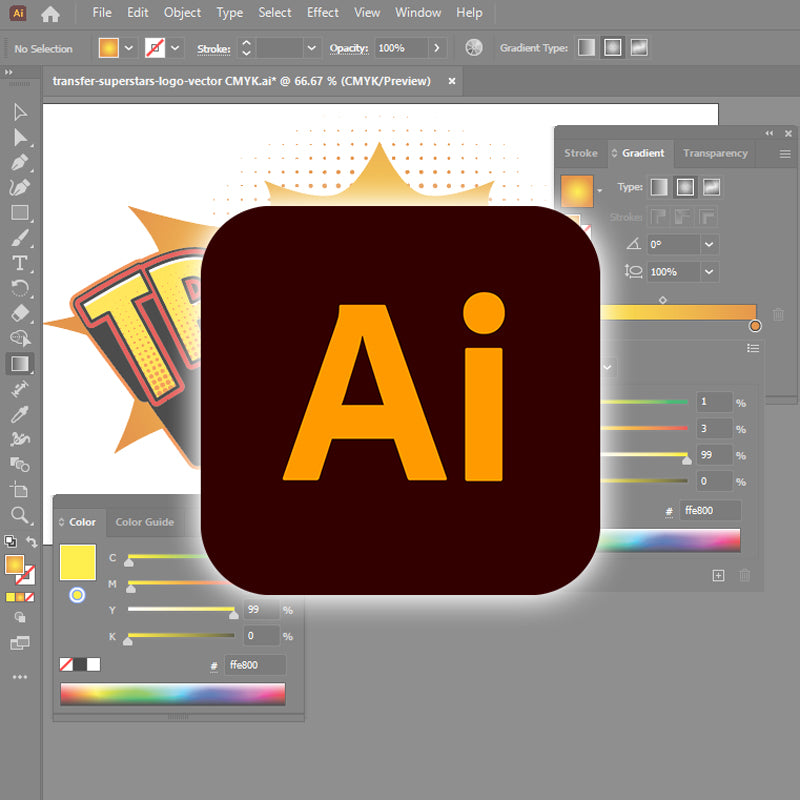Screen dimensions: 800x800
Task: Select the Paintbrush tool
Action: (20, 238)
